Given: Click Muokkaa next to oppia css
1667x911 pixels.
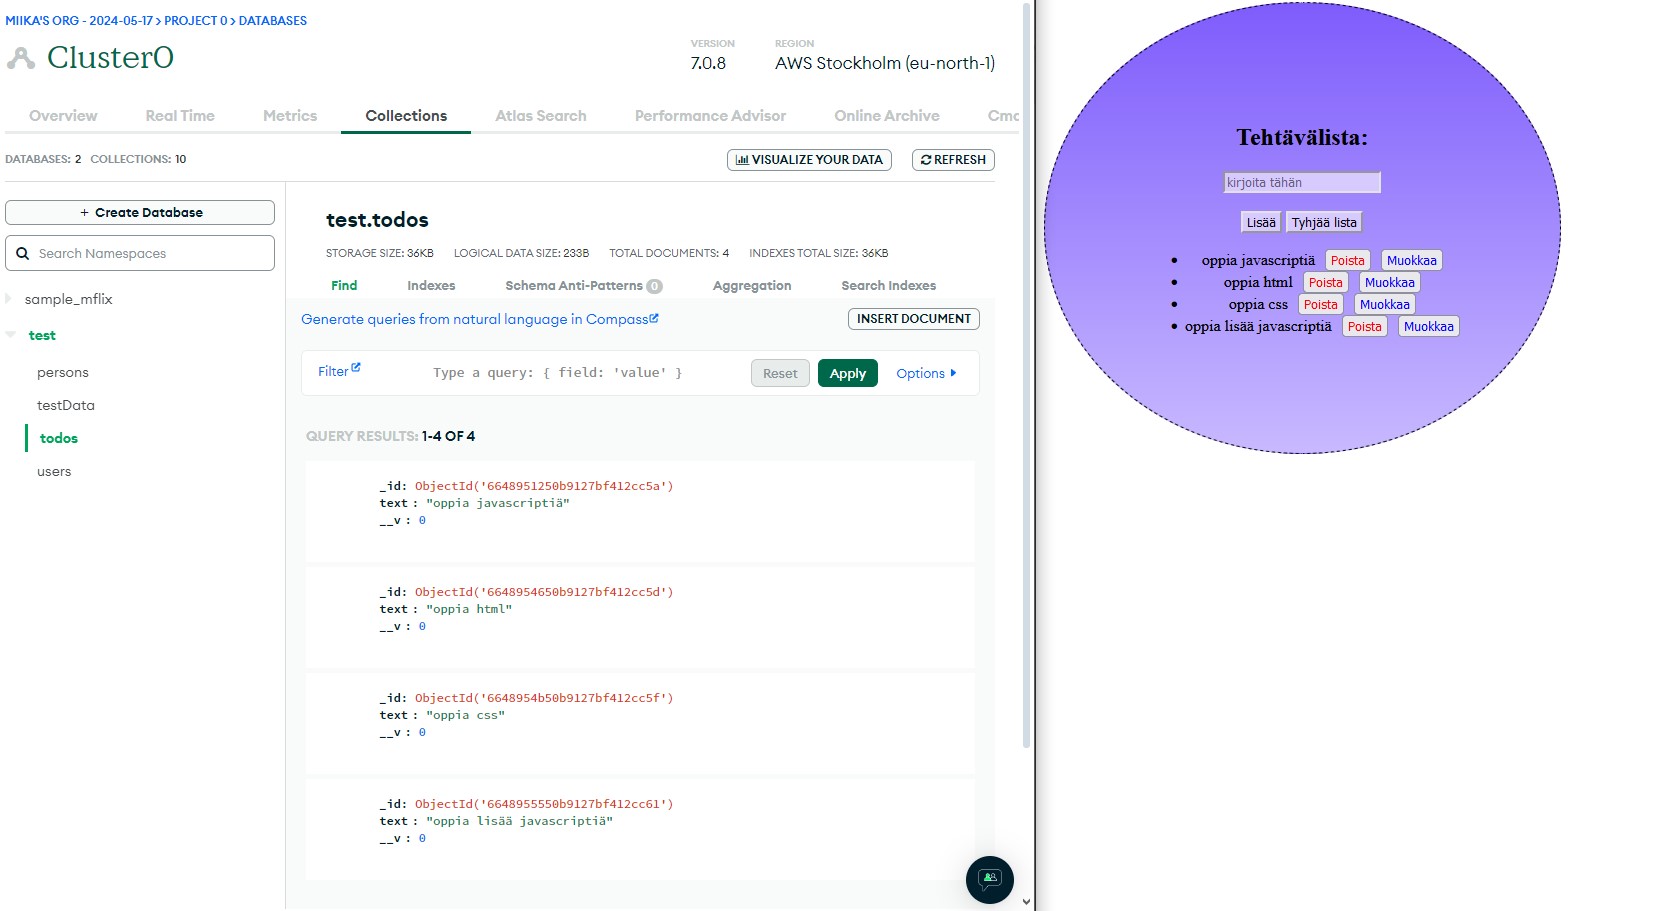Looking at the screenshot, I should click(x=1384, y=305).
